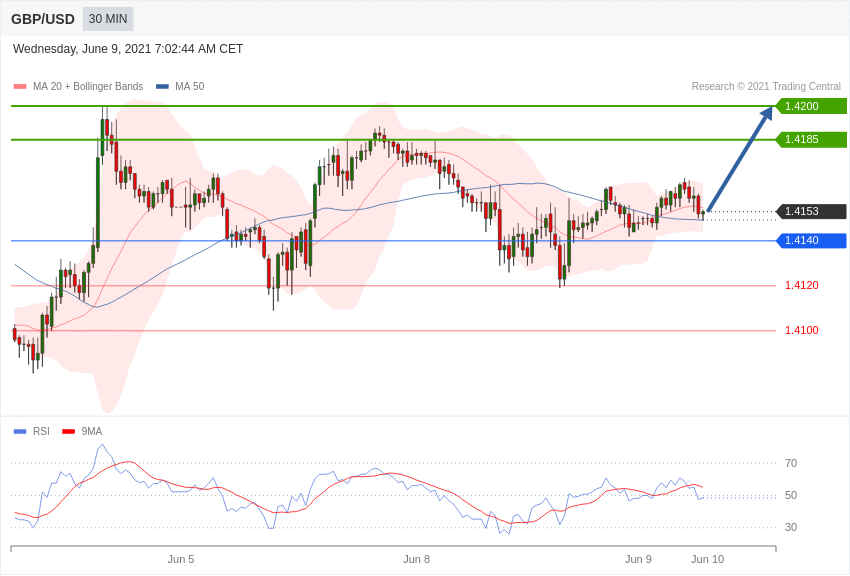Click the RSI 70 axis value
Viewport: 850px width, 576px height.
(x=791, y=463)
